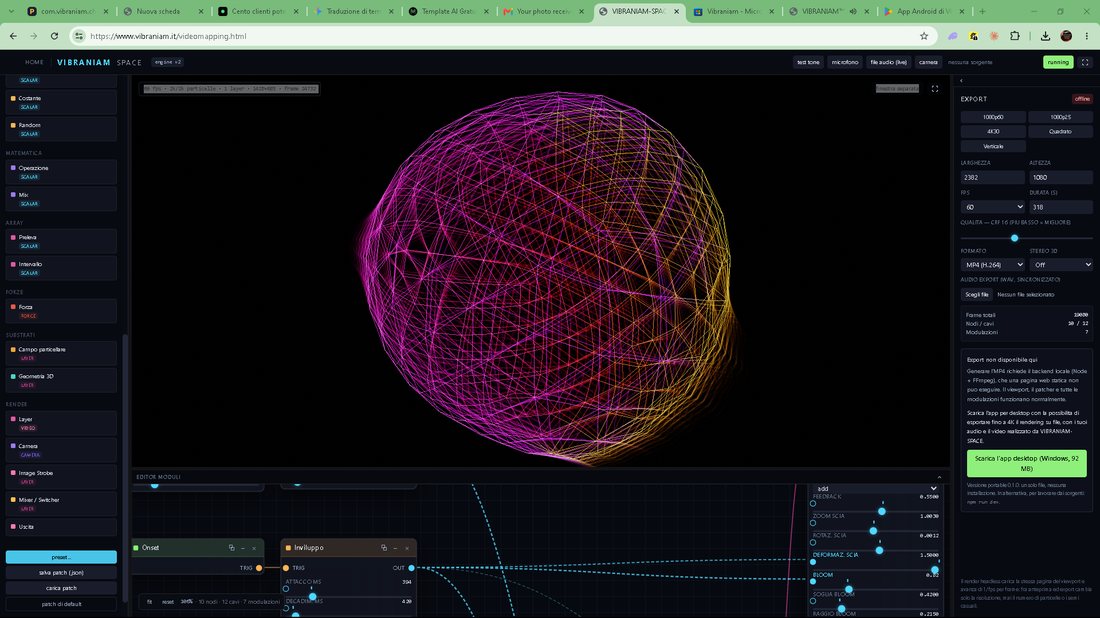Toggle the microfono audio source

coord(845,62)
